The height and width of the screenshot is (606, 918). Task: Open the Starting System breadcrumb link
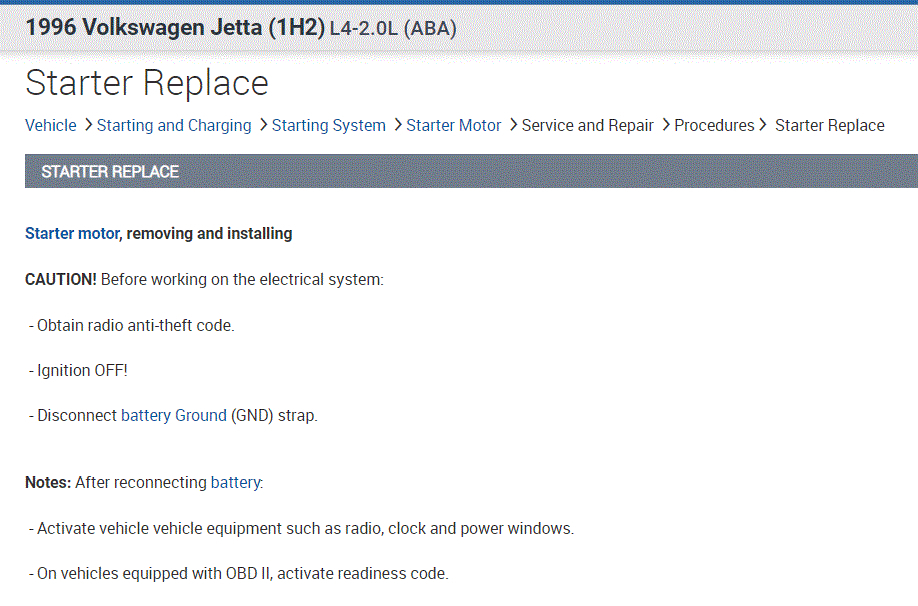328,125
